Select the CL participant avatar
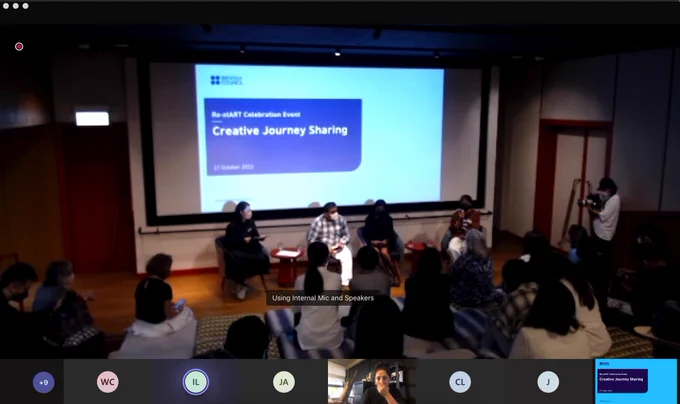Screen dimensions: 680x404 [x=460, y=382]
